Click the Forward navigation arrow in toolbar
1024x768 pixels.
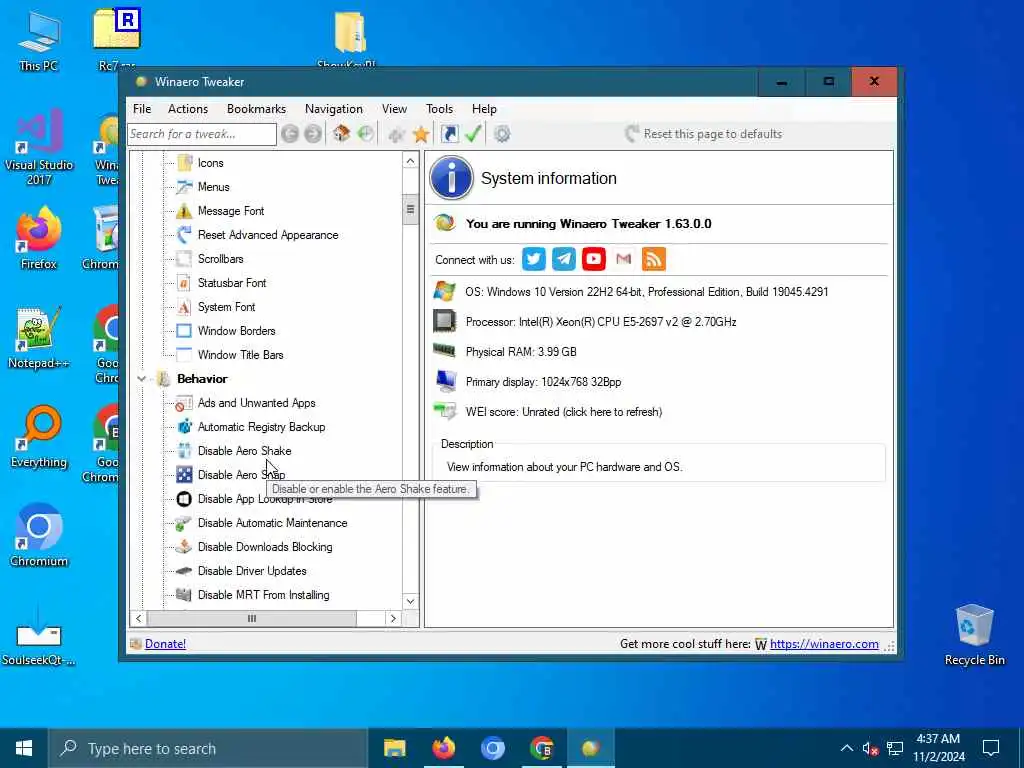313,134
